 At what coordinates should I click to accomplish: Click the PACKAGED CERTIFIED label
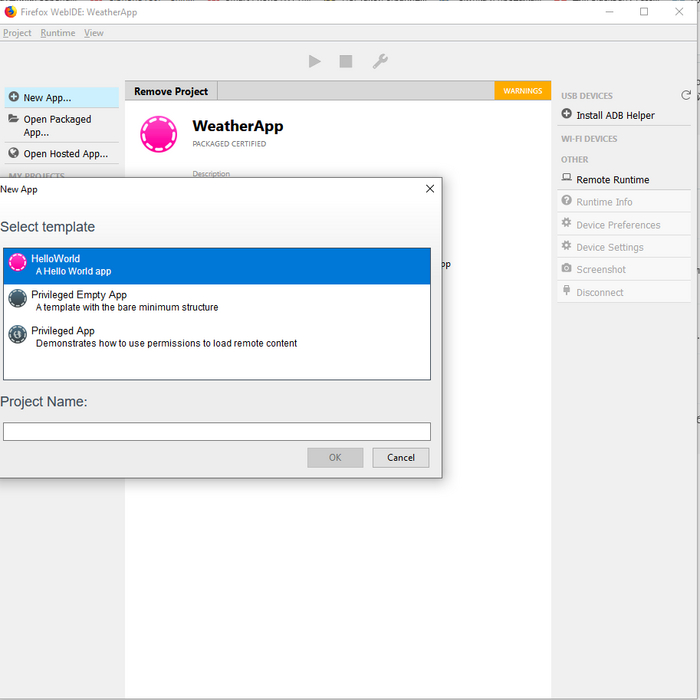(229, 144)
